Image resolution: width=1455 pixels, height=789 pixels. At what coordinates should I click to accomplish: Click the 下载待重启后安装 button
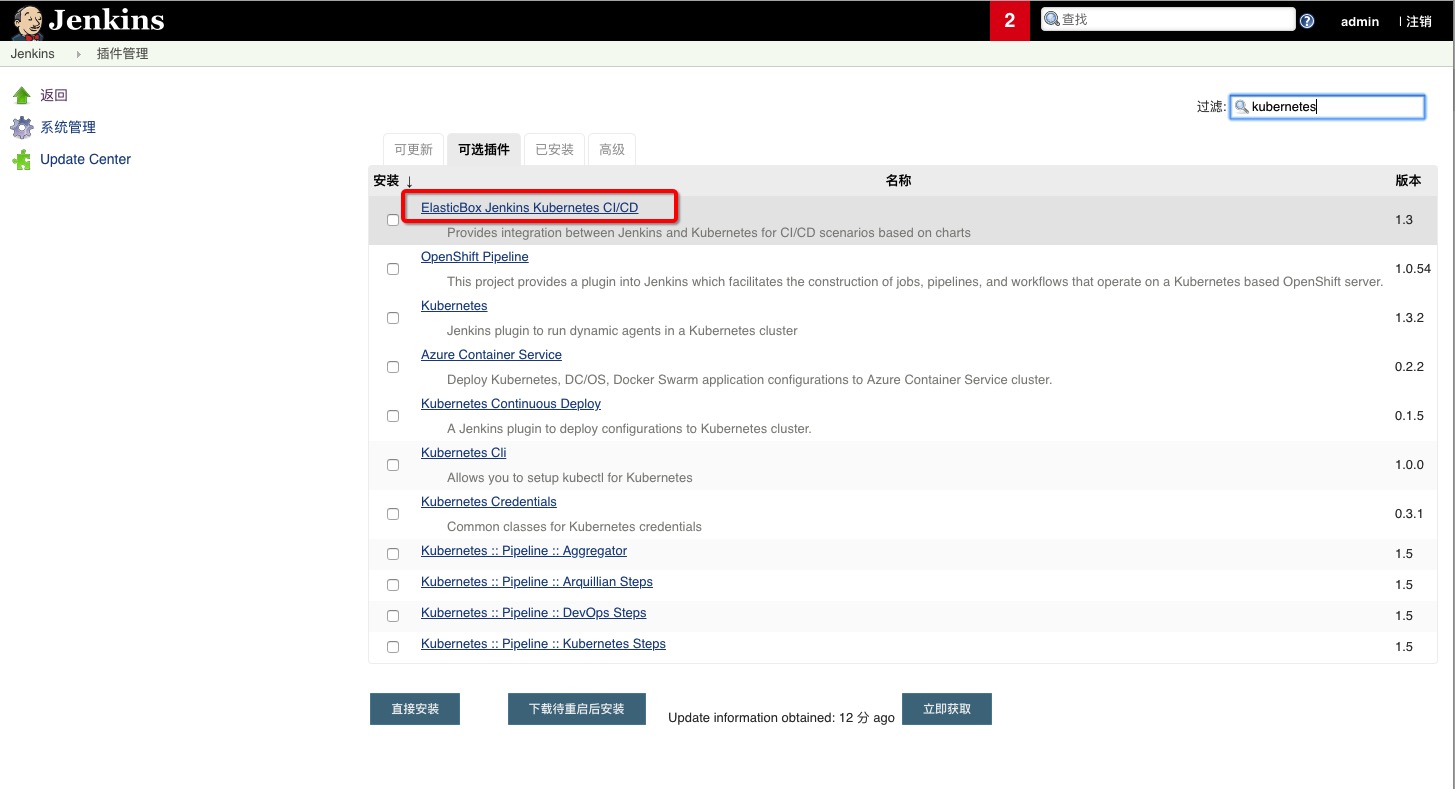[x=577, y=709]
